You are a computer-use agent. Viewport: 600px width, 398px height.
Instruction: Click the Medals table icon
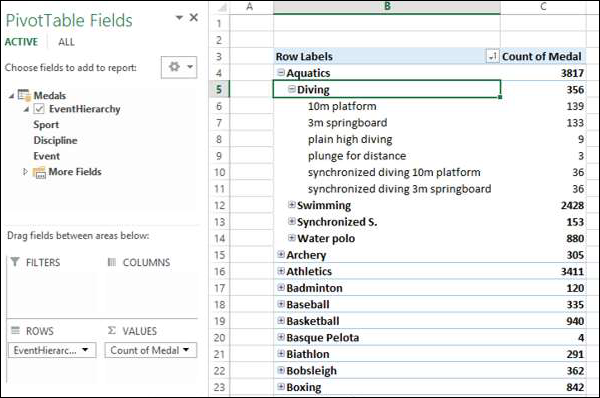[24, 95]
